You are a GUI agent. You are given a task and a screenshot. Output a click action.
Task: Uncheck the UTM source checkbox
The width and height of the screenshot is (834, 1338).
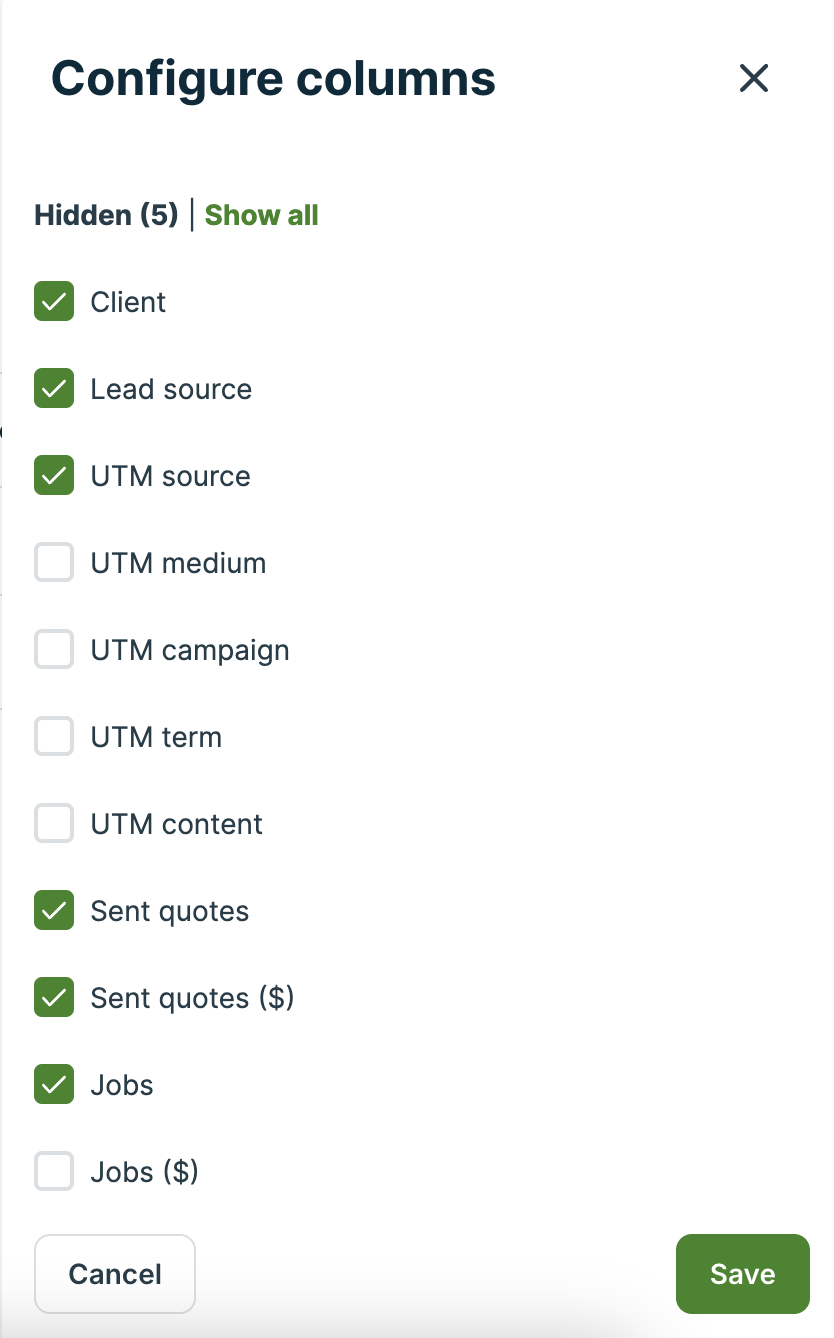[x=54, y=476]
